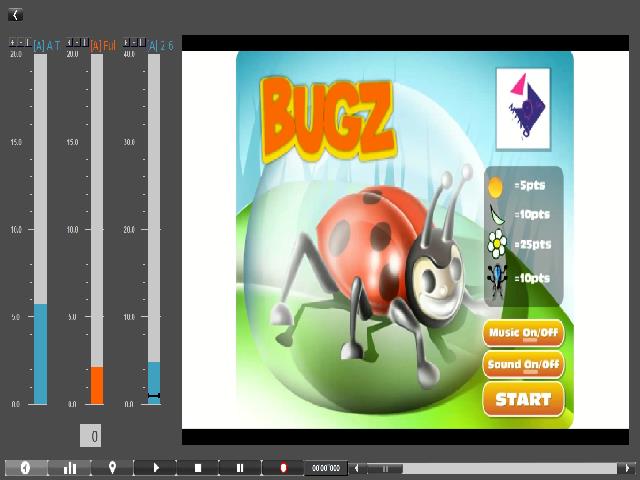
Task: Open the bar chart view icon
Action: click(70, 468)
